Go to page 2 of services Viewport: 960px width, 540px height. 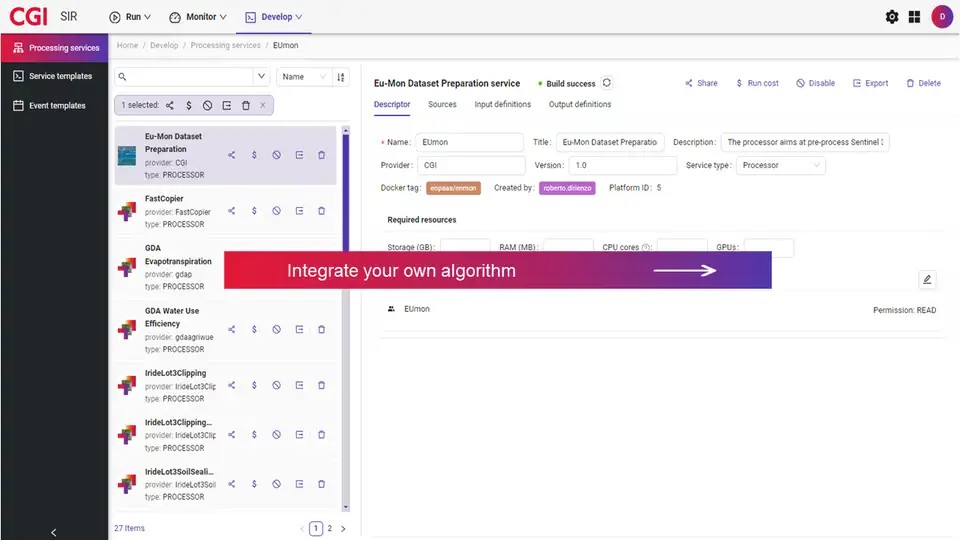[330, 528]
